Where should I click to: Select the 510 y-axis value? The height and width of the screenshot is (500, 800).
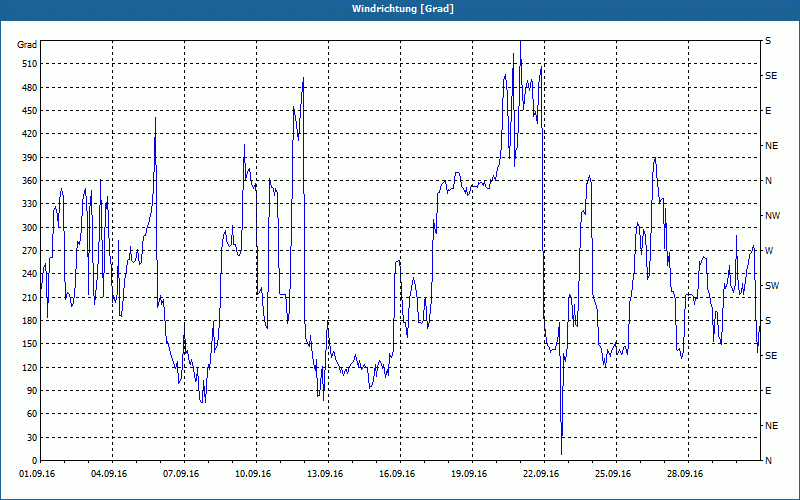click(x=29, y=64)
